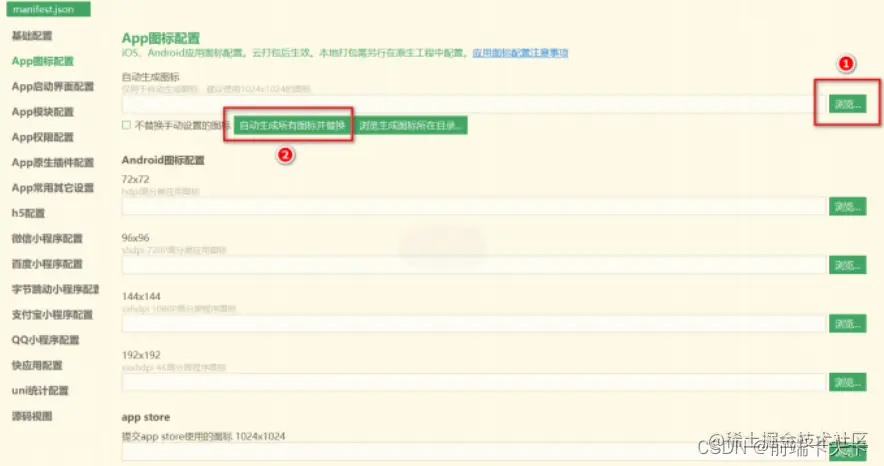
Task: Browse for the 144x144 Android icon
Action: [847, 323]
